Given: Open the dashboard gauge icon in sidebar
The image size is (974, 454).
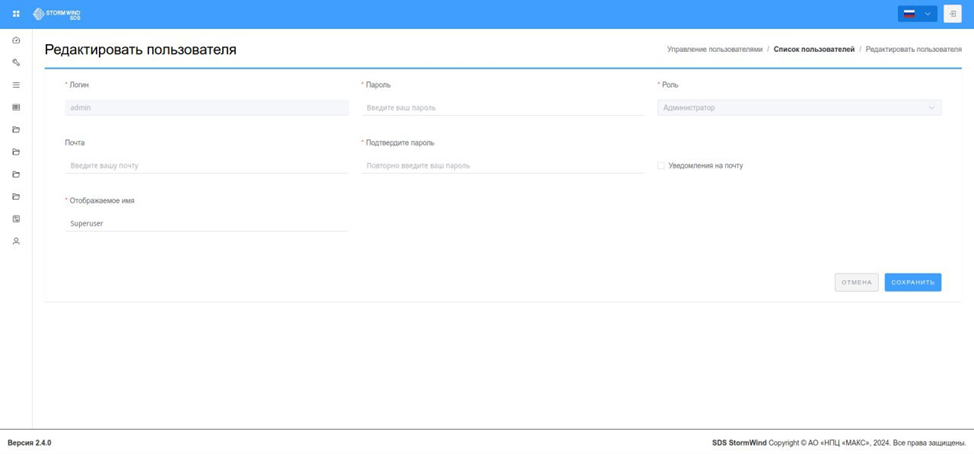Looking at the screenshot, I should click(x=16, y=40).
